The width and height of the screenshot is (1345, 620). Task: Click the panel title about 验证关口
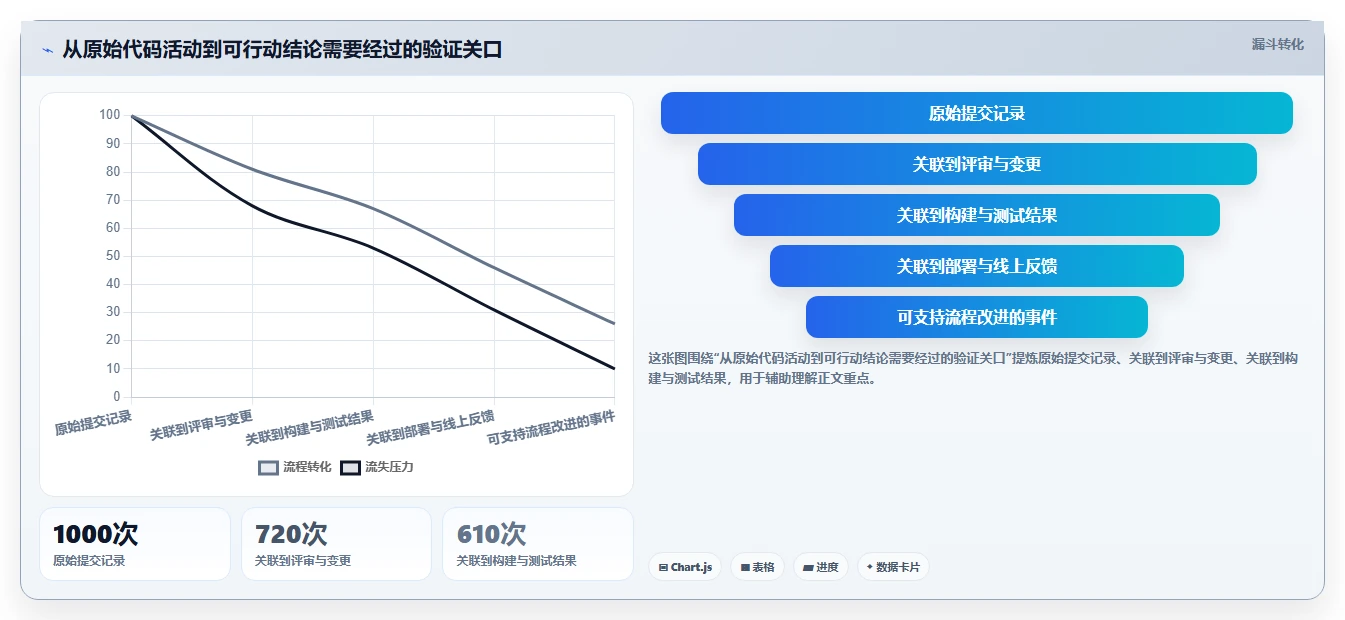(x=282, y=49)
